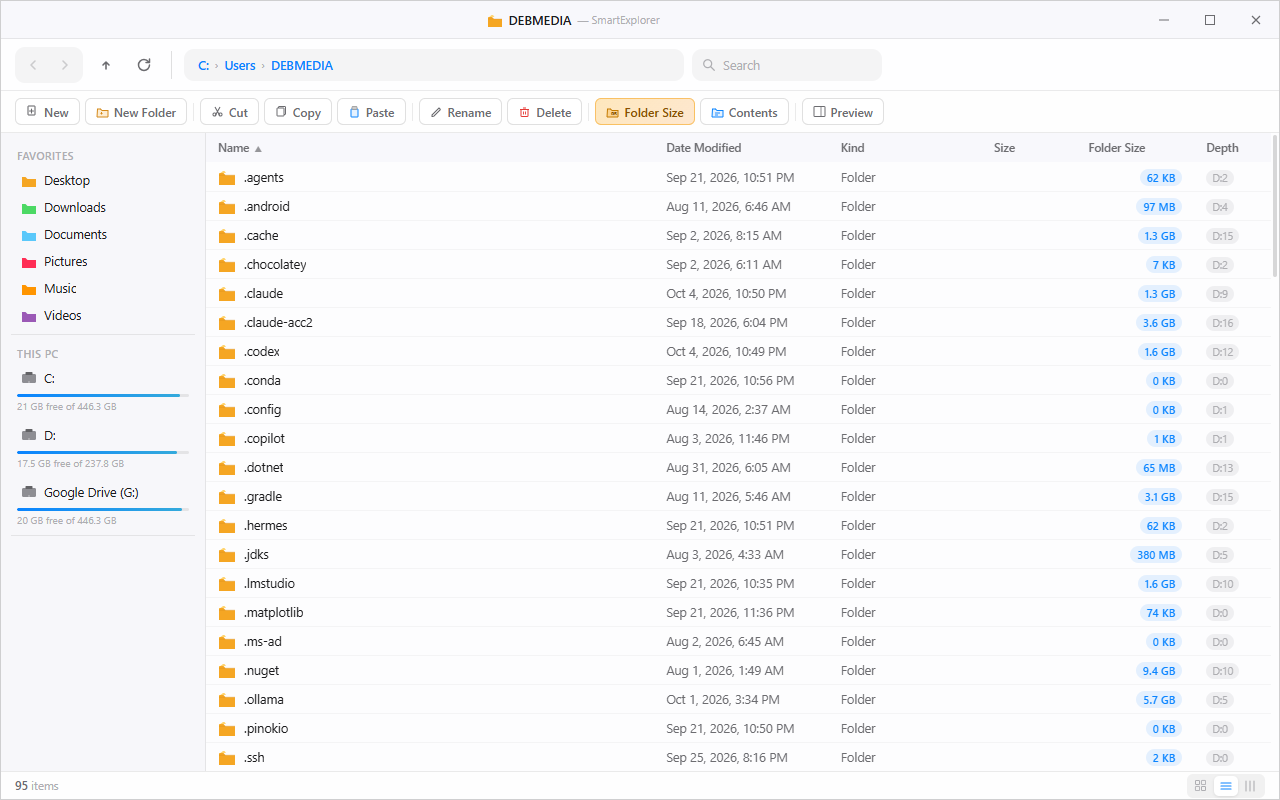This screenshot has height=800, width=1280.
Task: Click the file list vertical scrollbar
Action: (1275, 207)
